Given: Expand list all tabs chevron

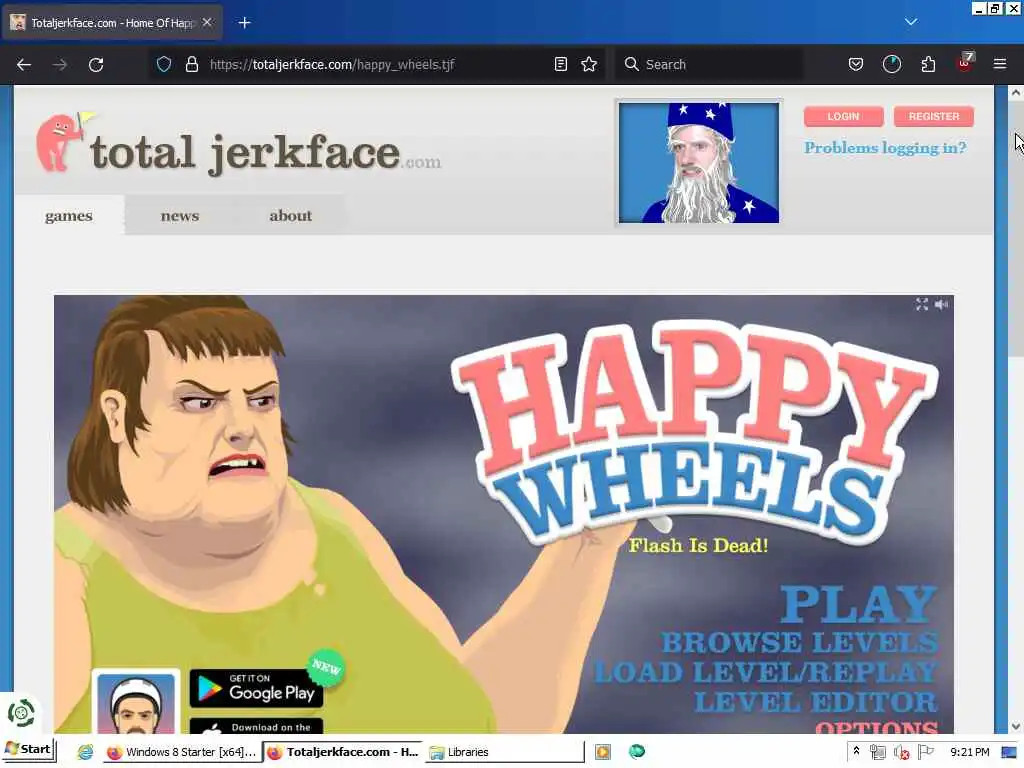Looking at the screenshot, I should coord(910,22).
